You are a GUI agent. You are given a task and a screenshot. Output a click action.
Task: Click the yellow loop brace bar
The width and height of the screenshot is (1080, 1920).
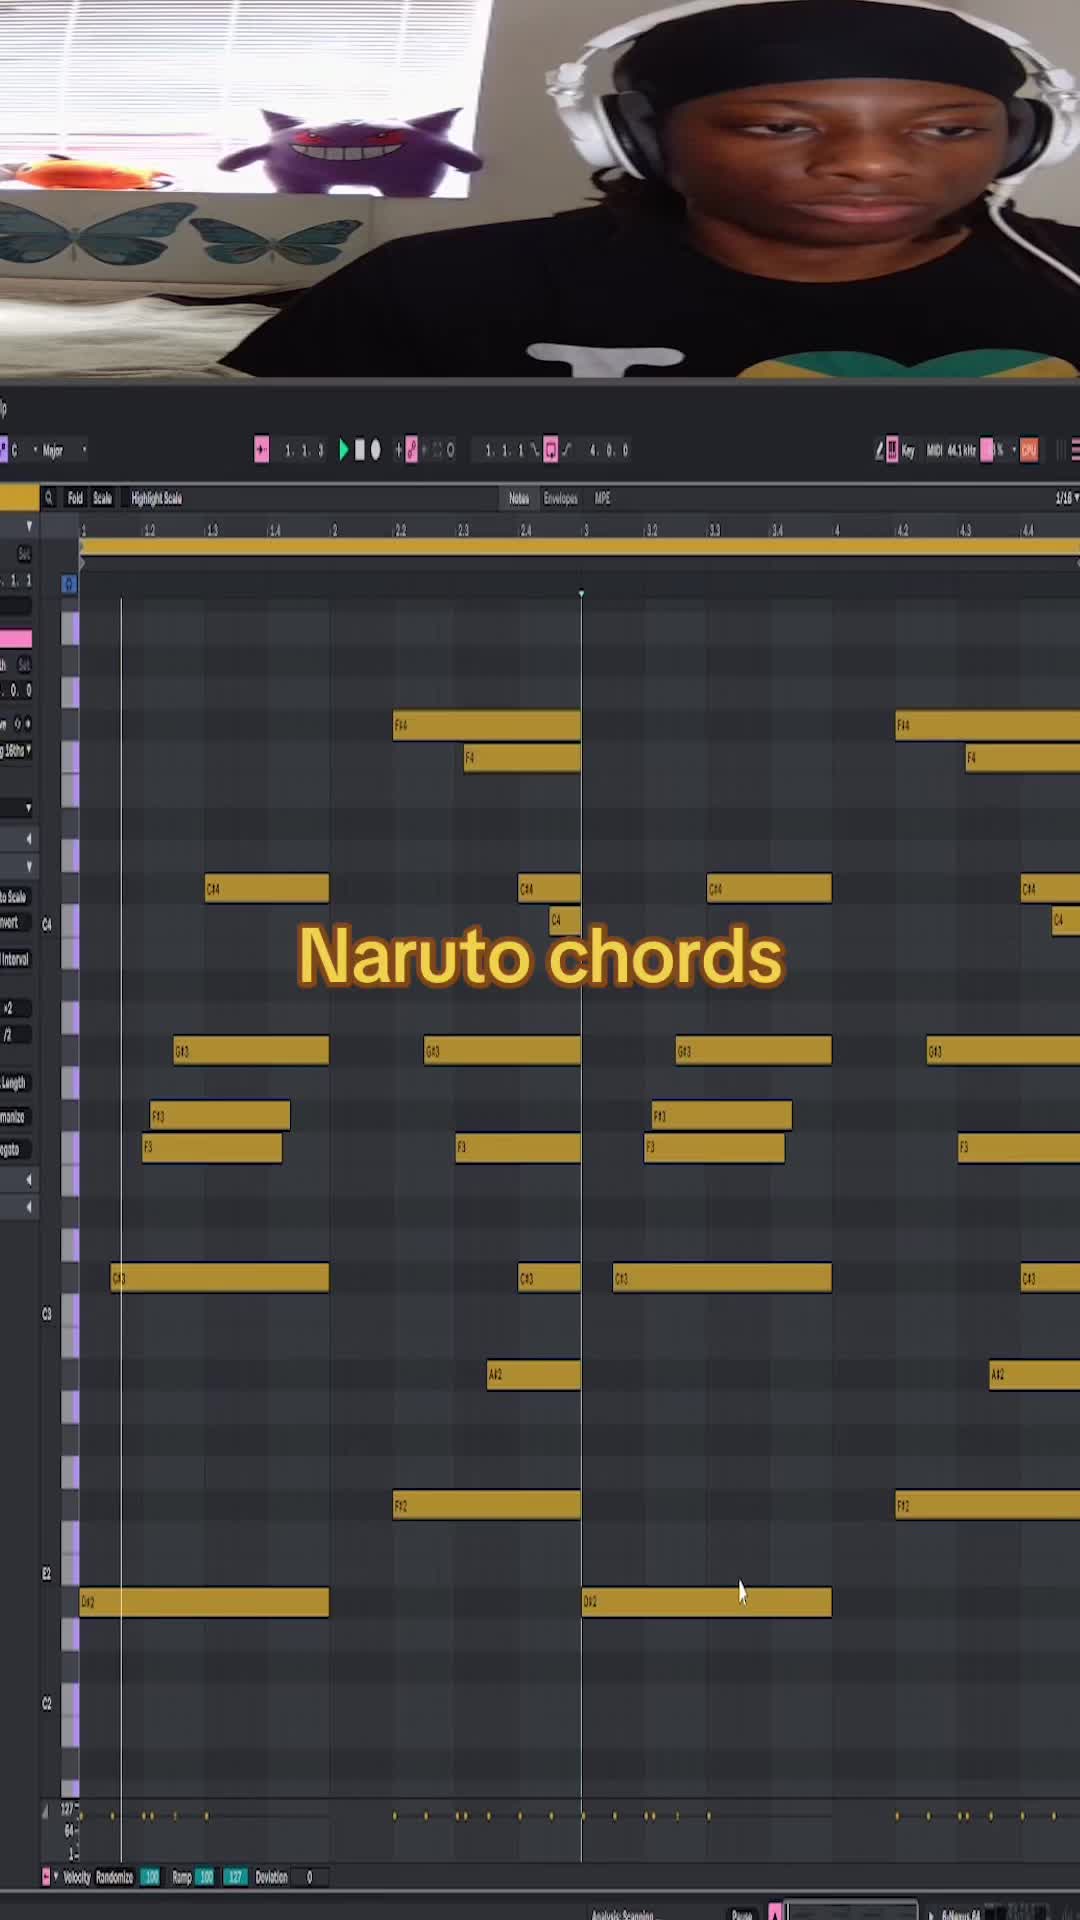pyautogui.click(x=580, y=547)
